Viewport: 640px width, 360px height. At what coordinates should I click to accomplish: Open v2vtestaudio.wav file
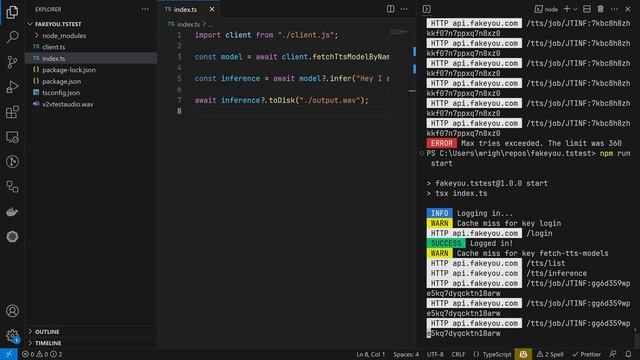click(x=68, y=104)
